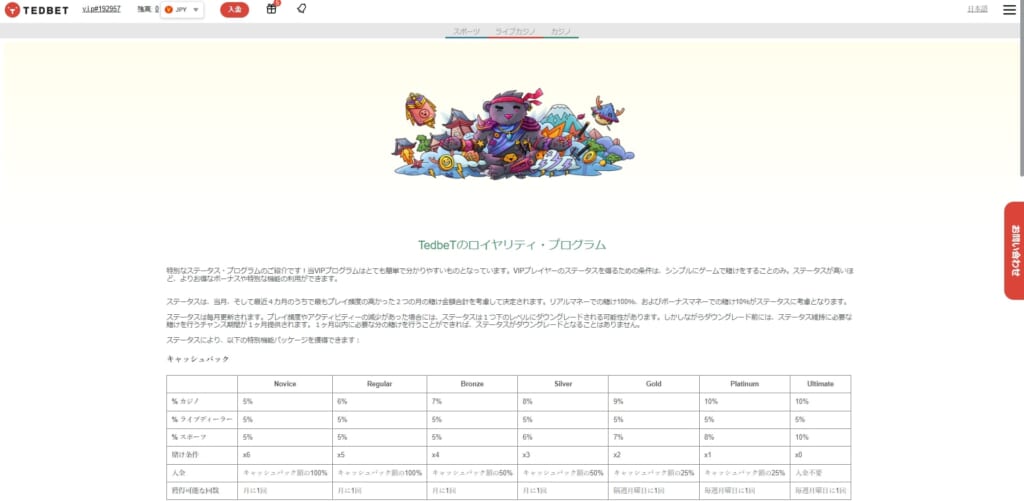Click the page vertical scrollbar
Image resolution: width=1024 pixels, height=501 pixels.
[x=1021, y=88]
